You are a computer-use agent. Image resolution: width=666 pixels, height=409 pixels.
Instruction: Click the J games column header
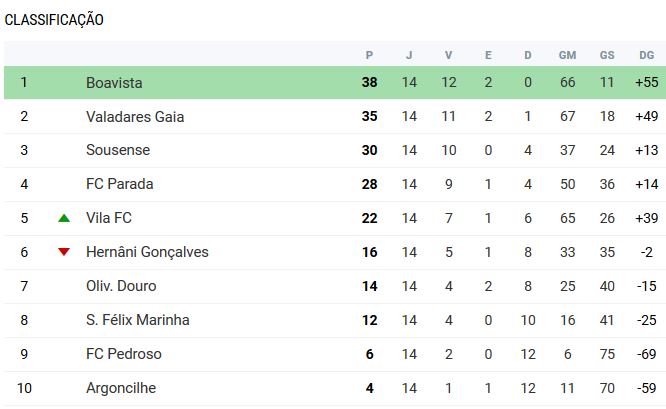[x=409, y=55]
